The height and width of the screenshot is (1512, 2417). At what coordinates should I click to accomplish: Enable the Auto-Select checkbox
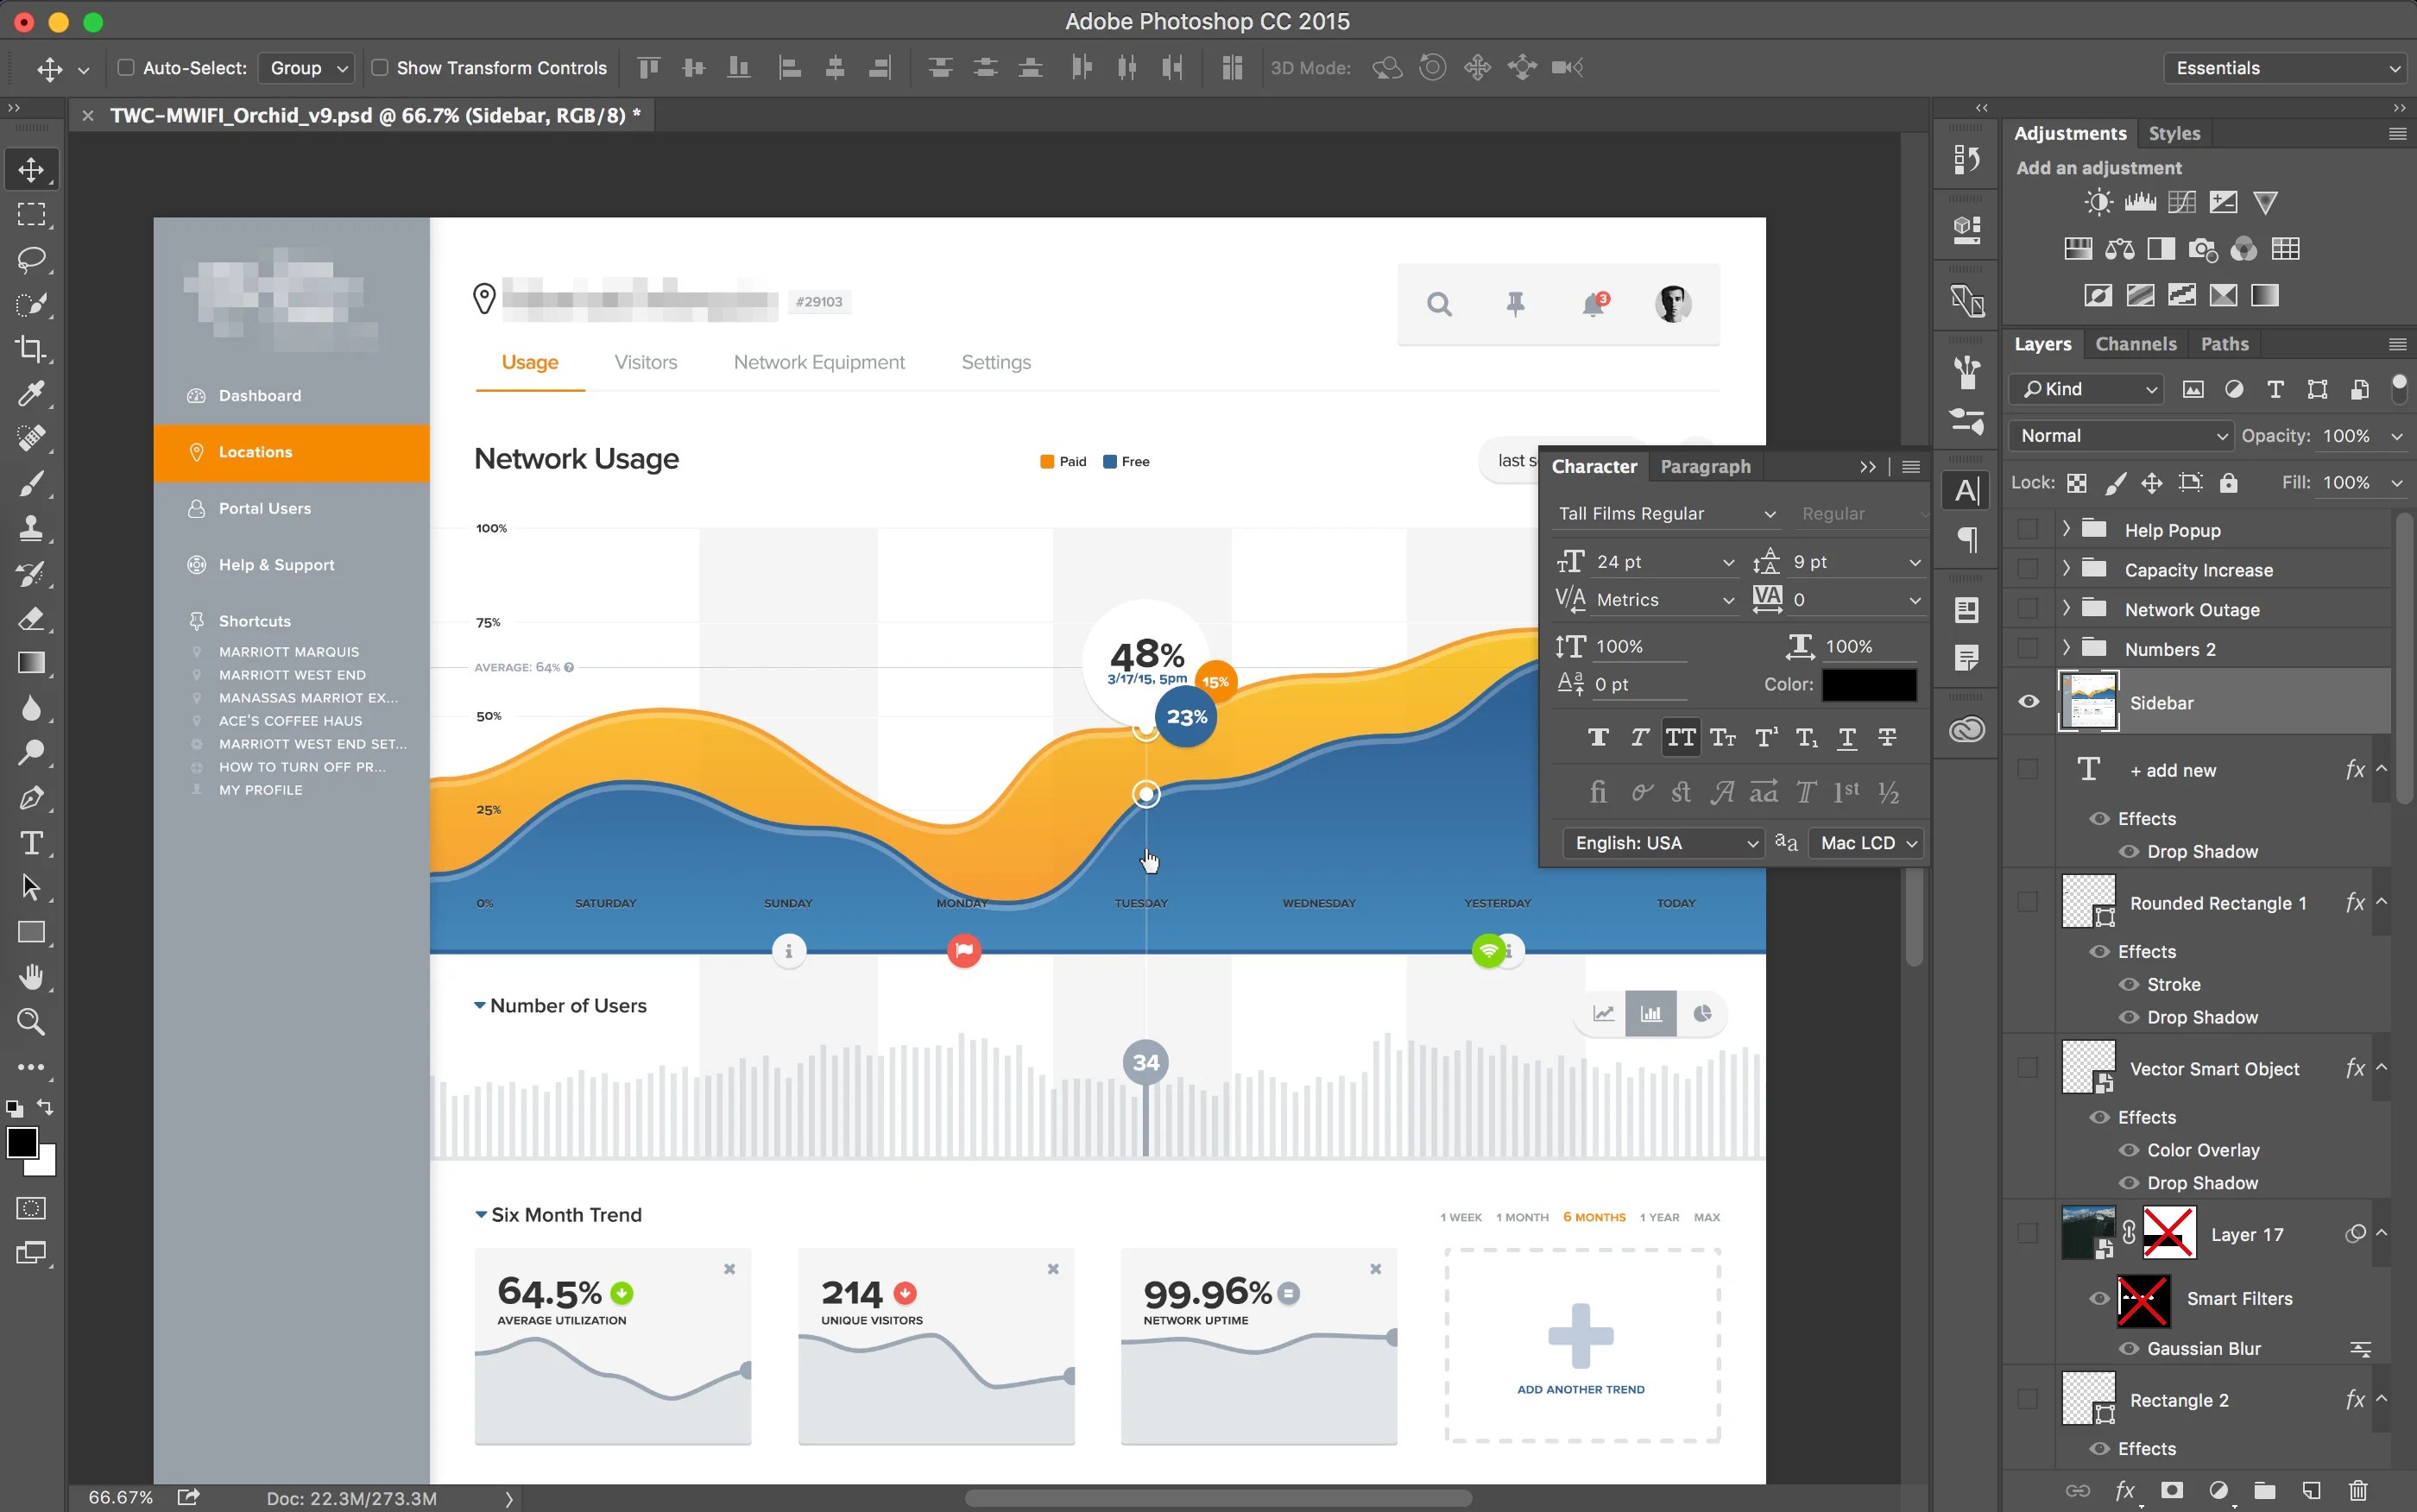pos(126,68)
